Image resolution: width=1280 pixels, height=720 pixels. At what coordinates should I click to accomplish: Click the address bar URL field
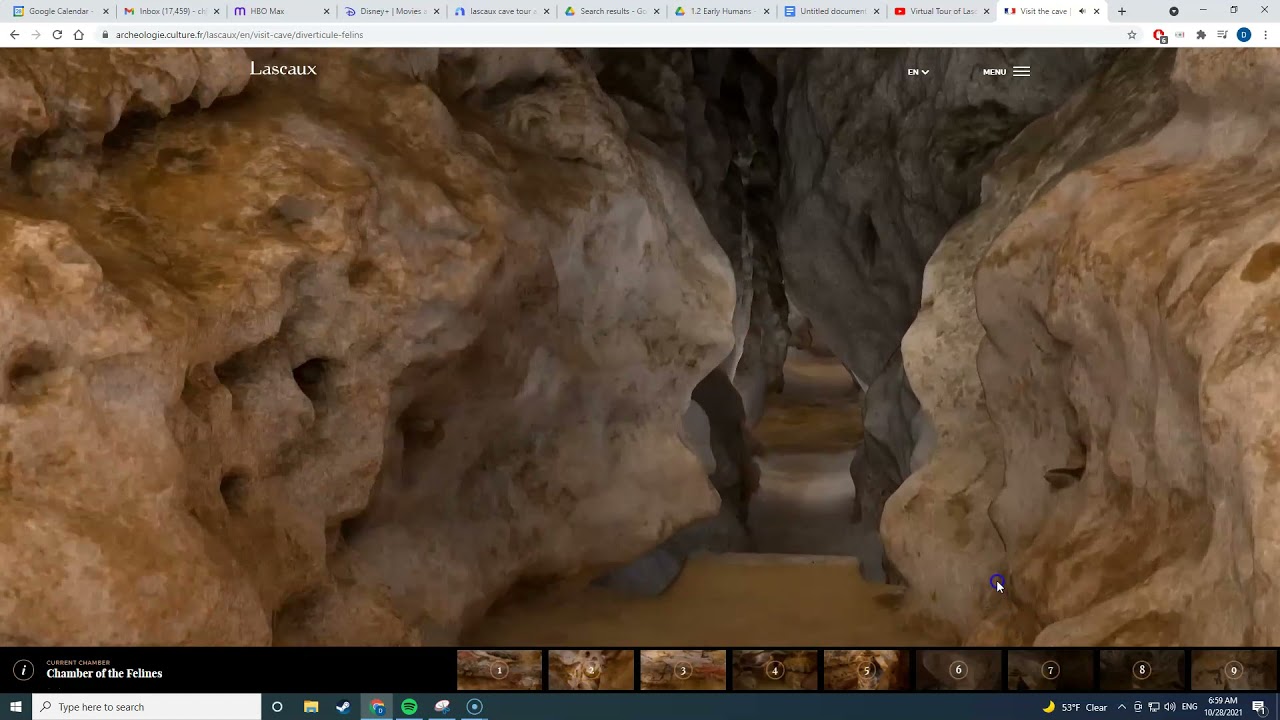610,34
